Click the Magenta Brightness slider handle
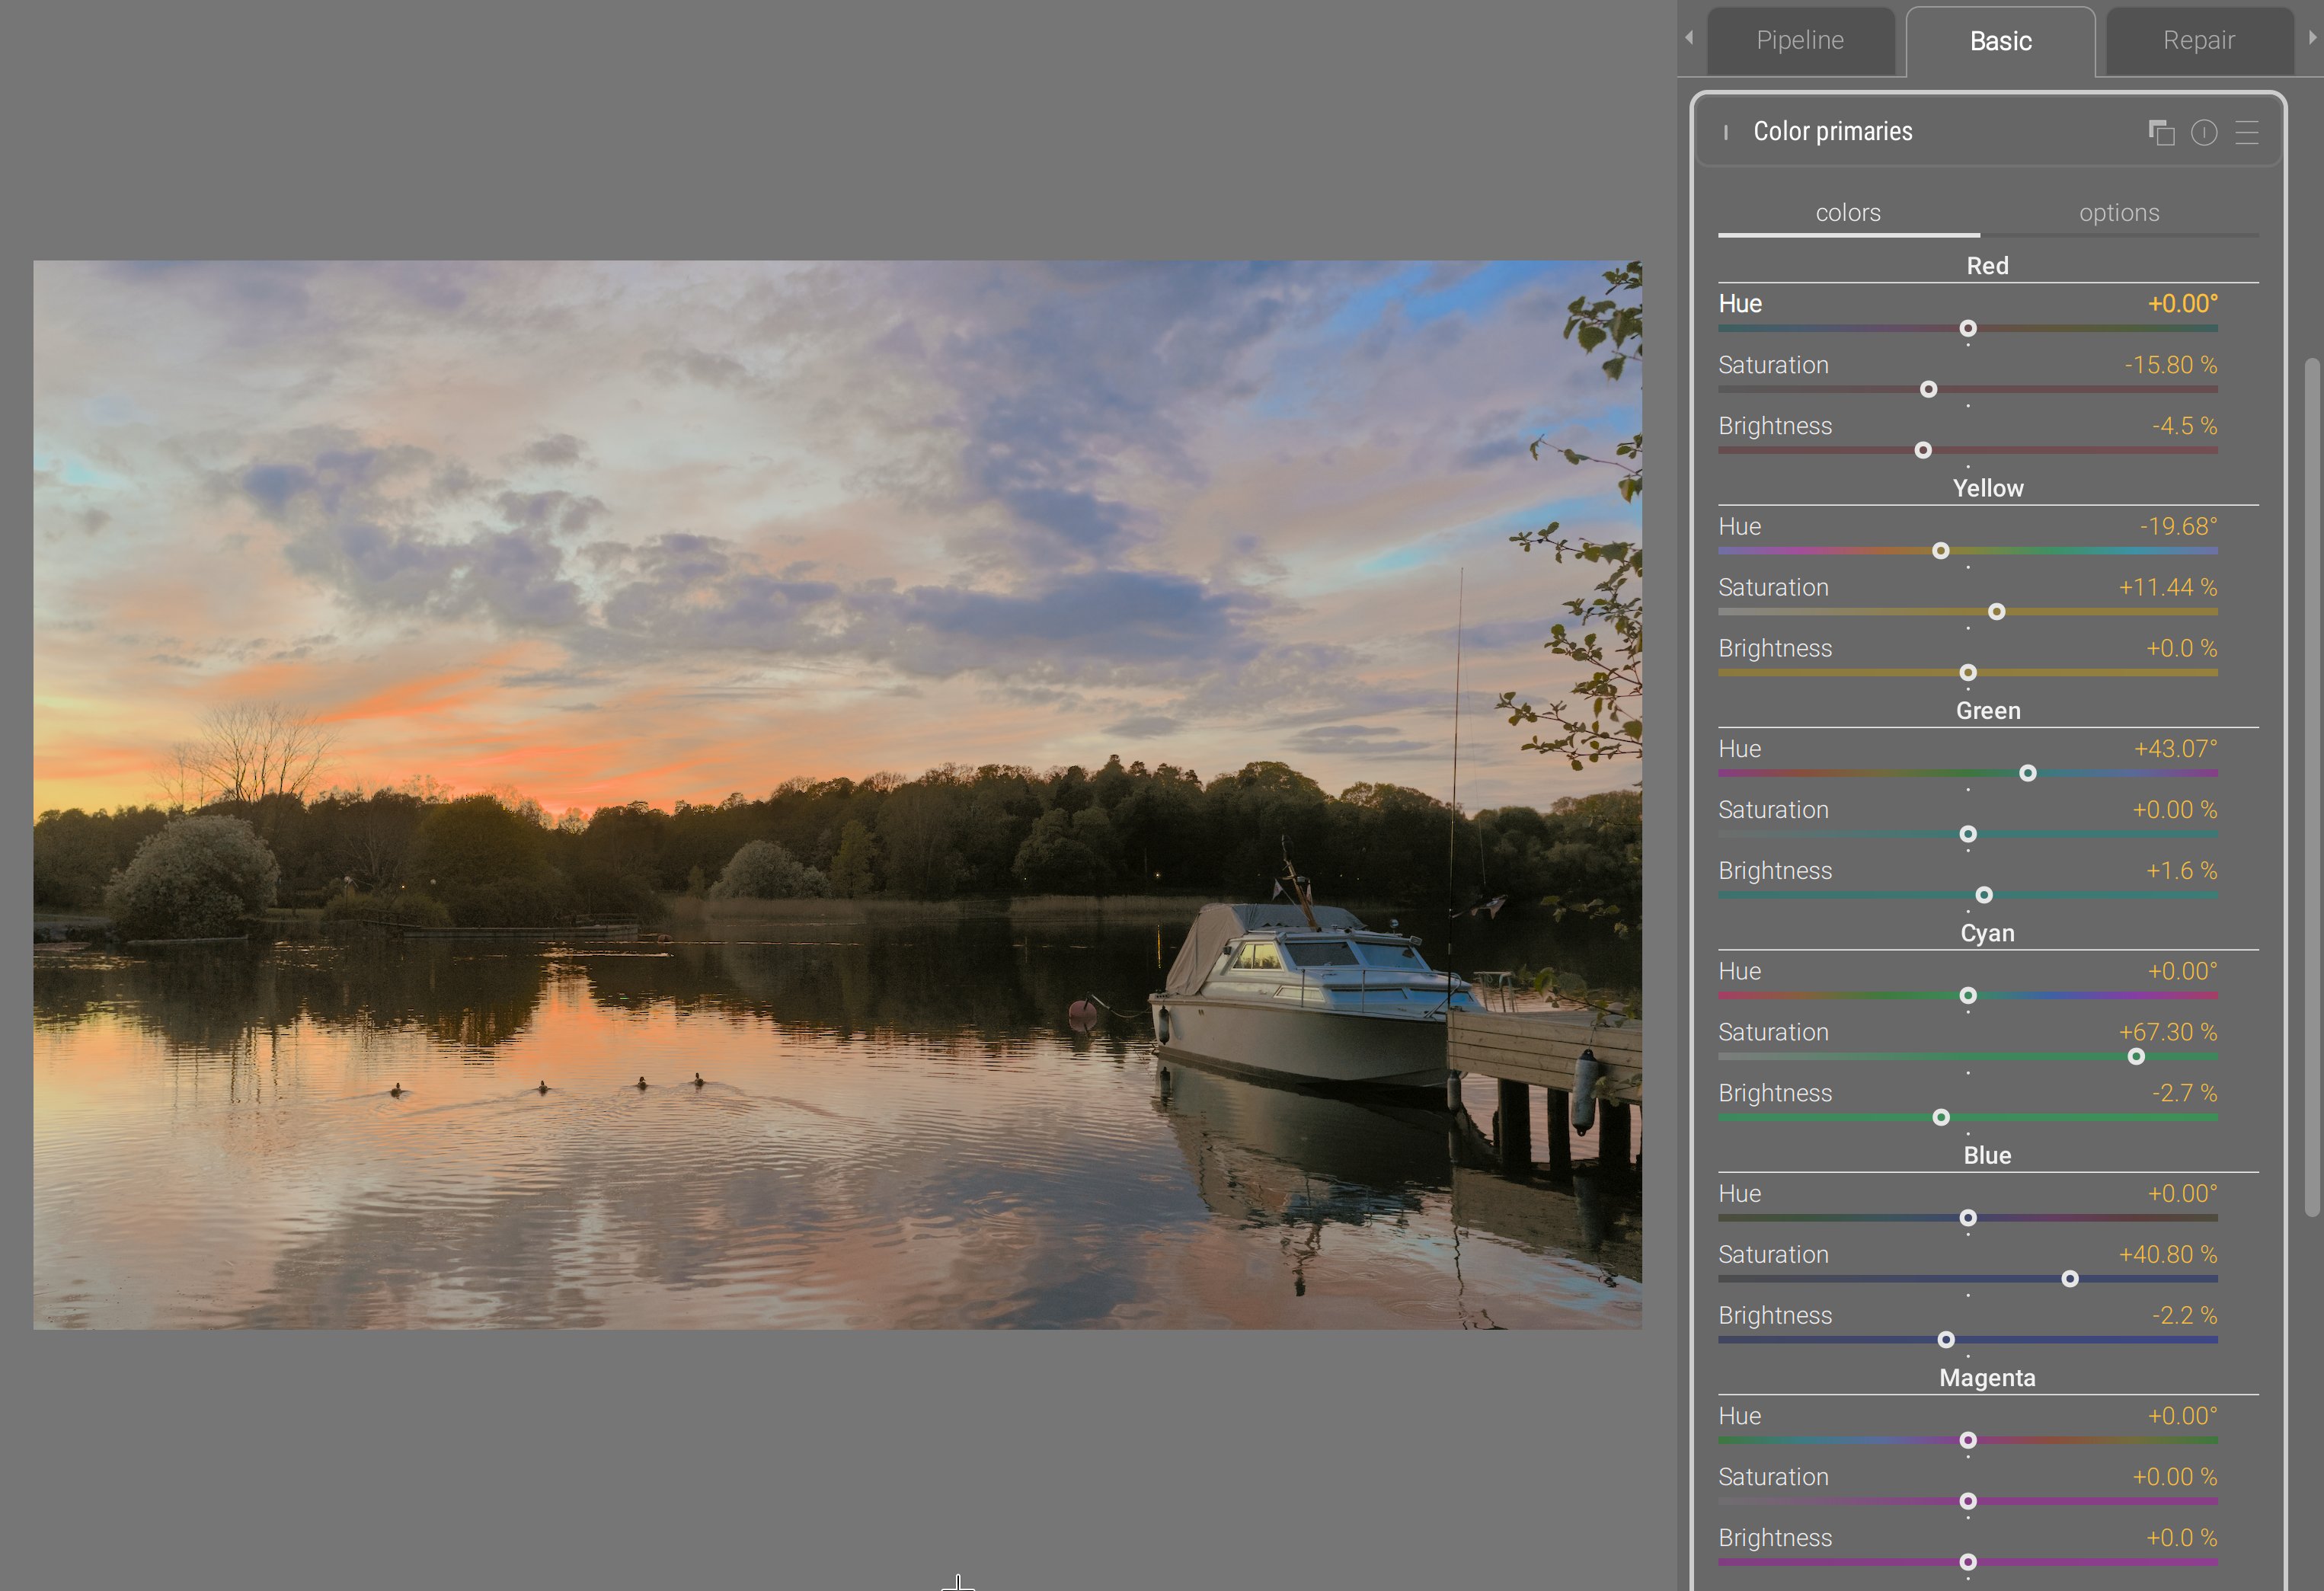Screen dimensions: 2324x1591 [x=1967, y=1562]
